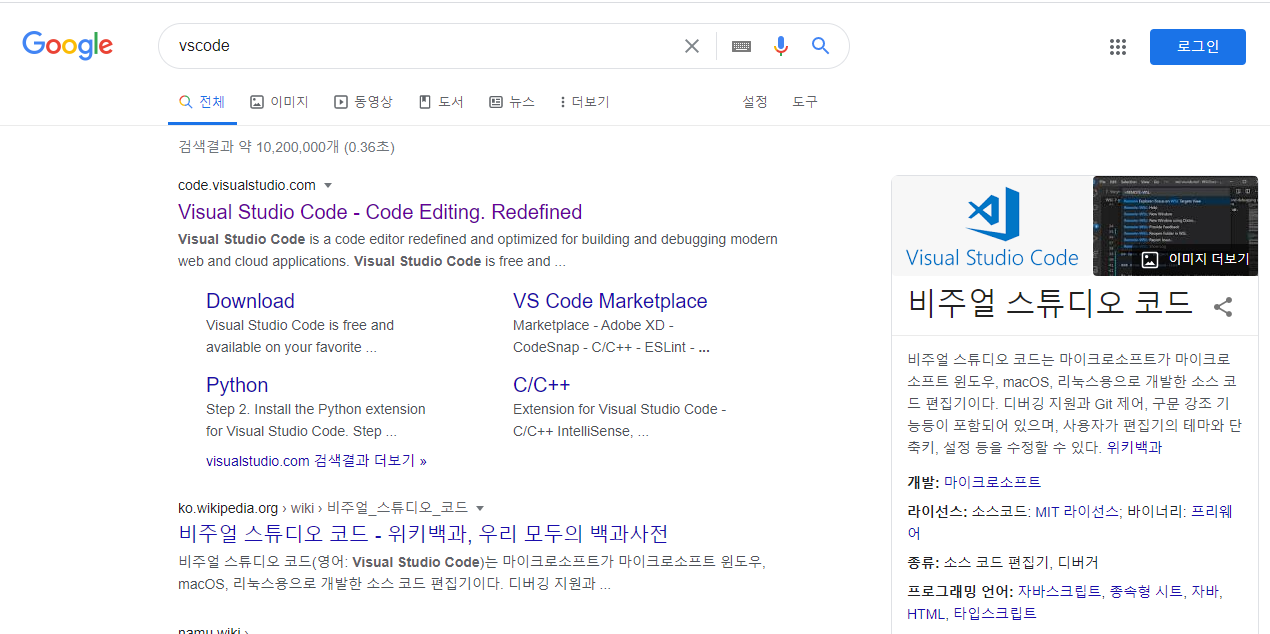This screenshot has width=1270, height=634.
Task: Open the Python sitelink
Action: coord(237,385)
